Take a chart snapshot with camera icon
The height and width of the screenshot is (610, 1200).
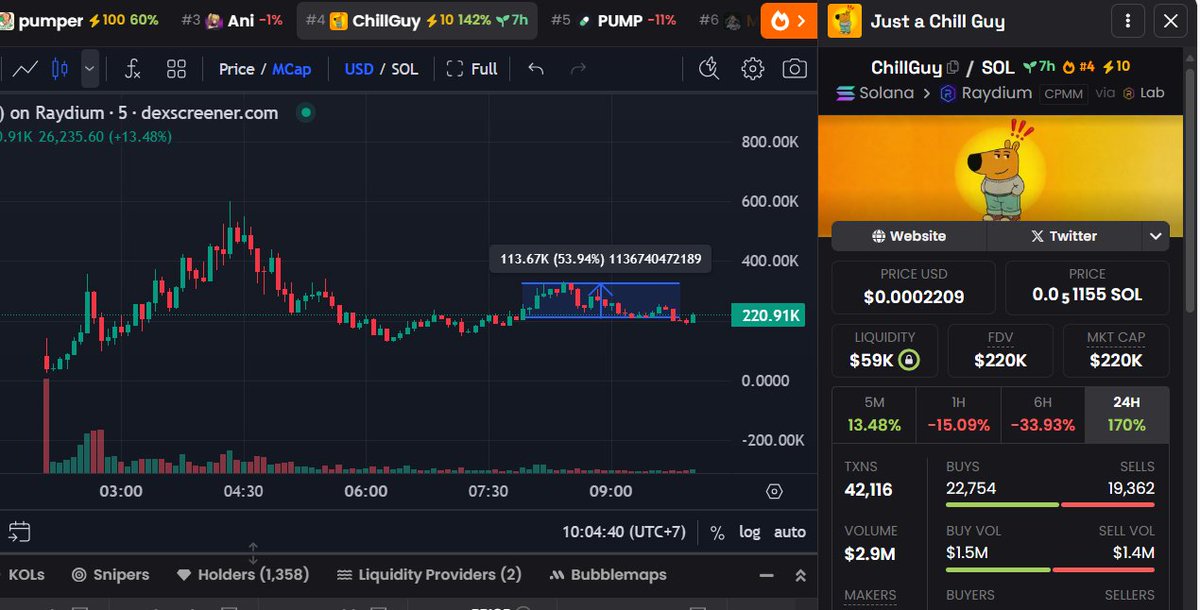795,69
